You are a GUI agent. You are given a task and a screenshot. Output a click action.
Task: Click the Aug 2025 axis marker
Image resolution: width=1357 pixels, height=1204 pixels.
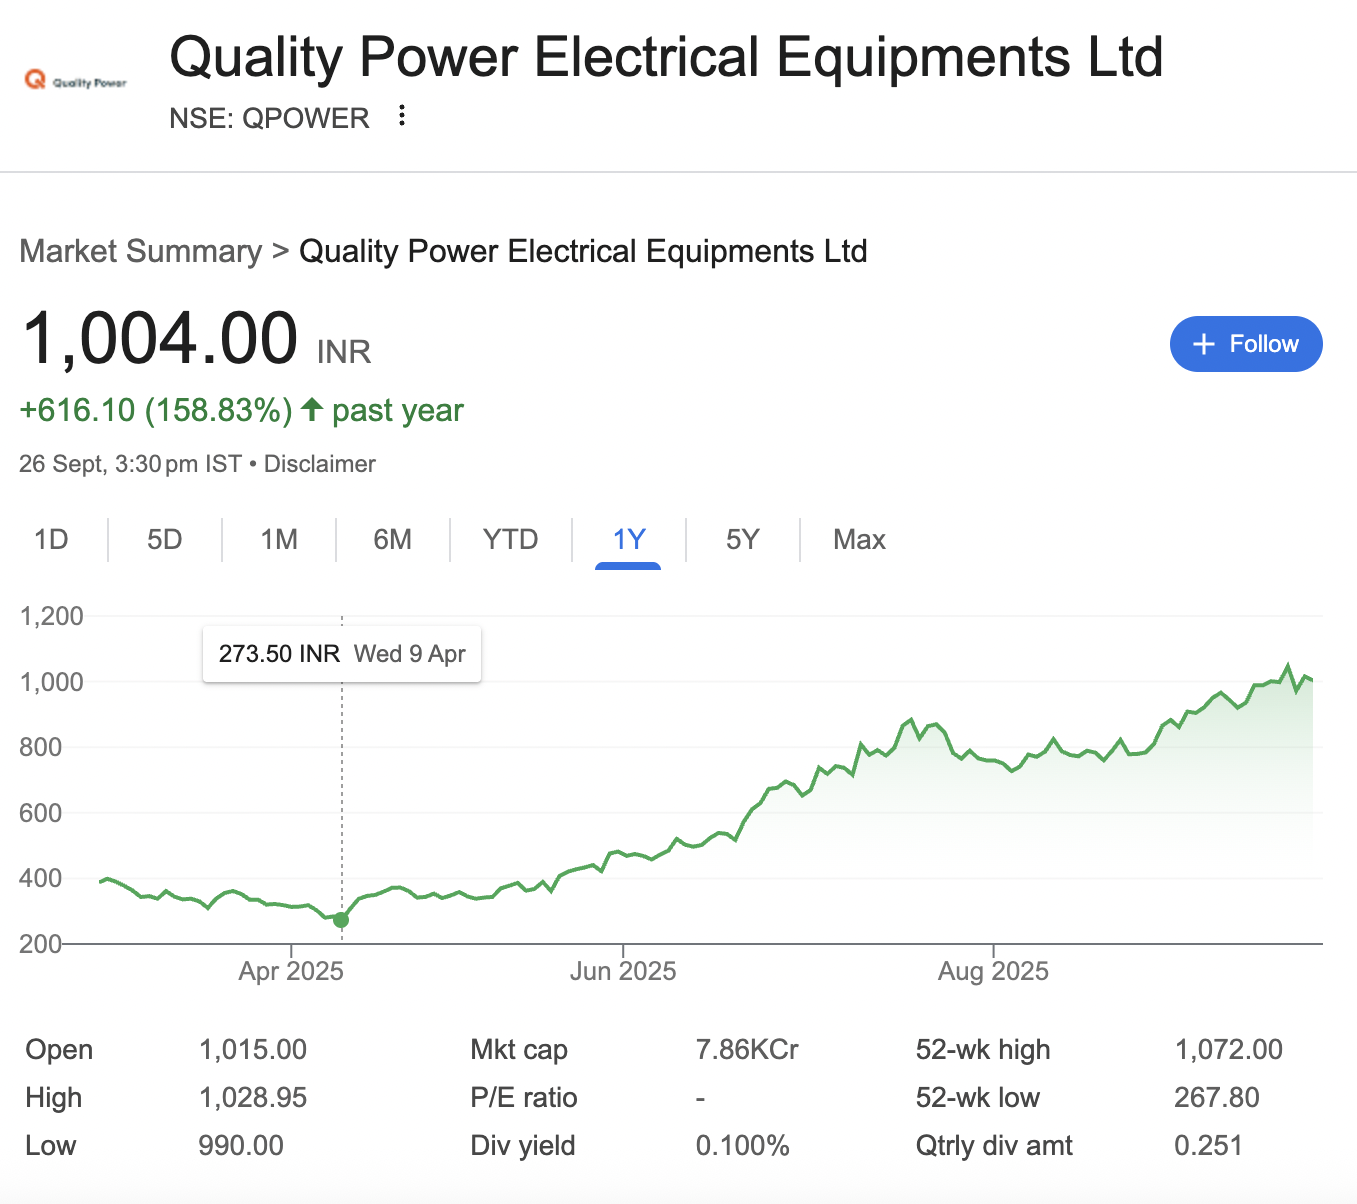tap(993, 971)
